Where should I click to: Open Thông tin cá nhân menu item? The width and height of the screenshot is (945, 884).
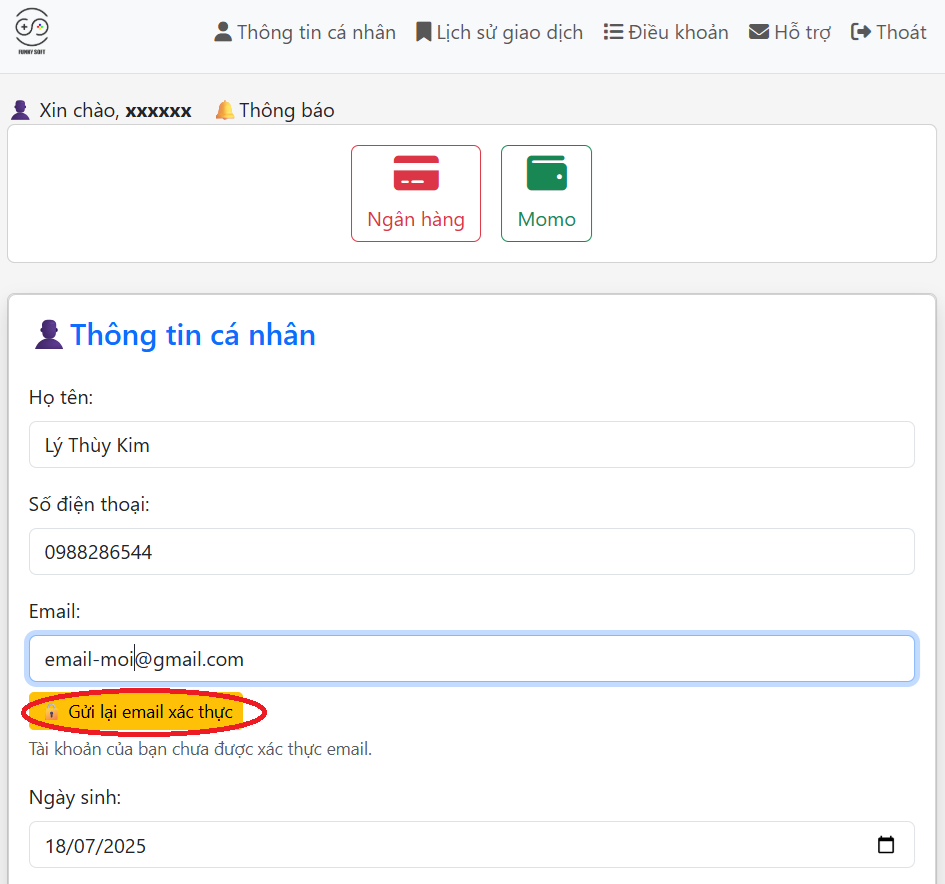316,32
